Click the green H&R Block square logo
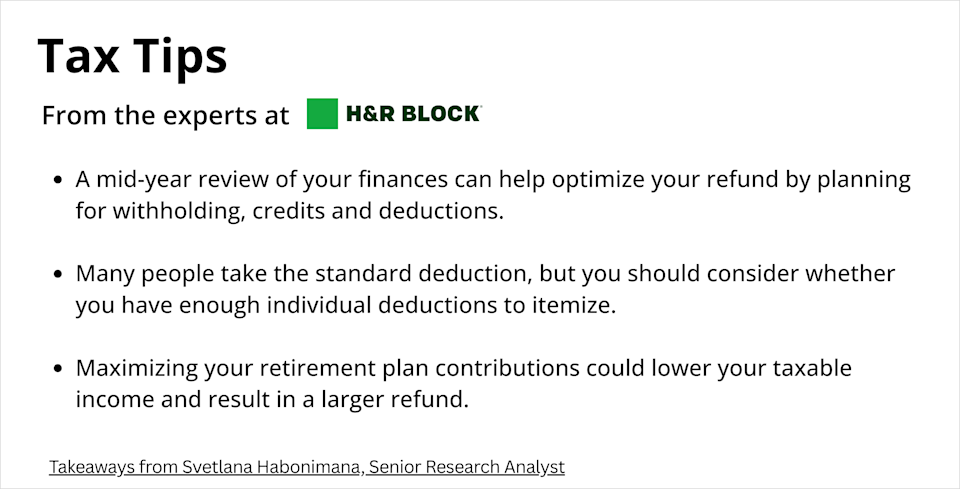 click(322, 114)
